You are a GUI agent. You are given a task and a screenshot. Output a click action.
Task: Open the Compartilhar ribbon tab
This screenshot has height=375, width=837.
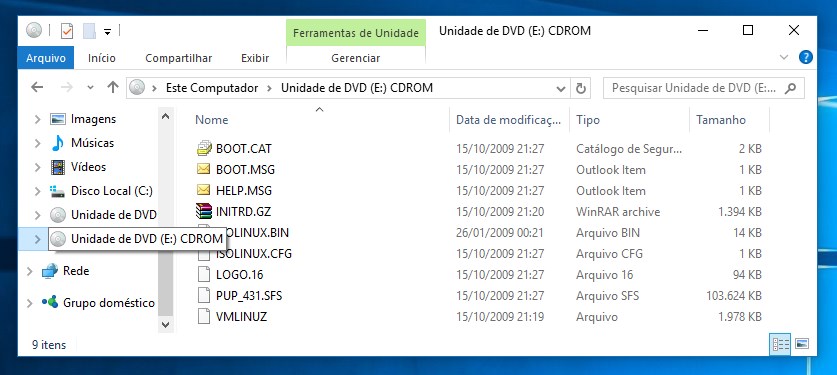tap(178, 58)
